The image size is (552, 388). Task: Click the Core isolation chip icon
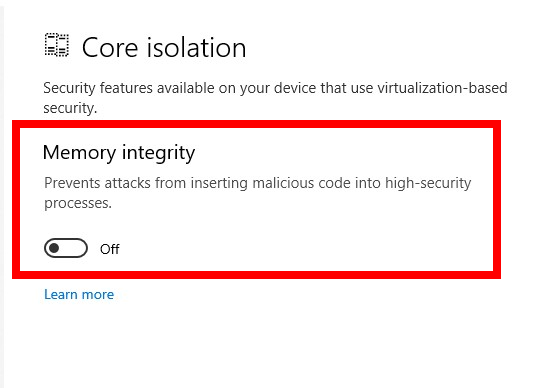[57, 45]
